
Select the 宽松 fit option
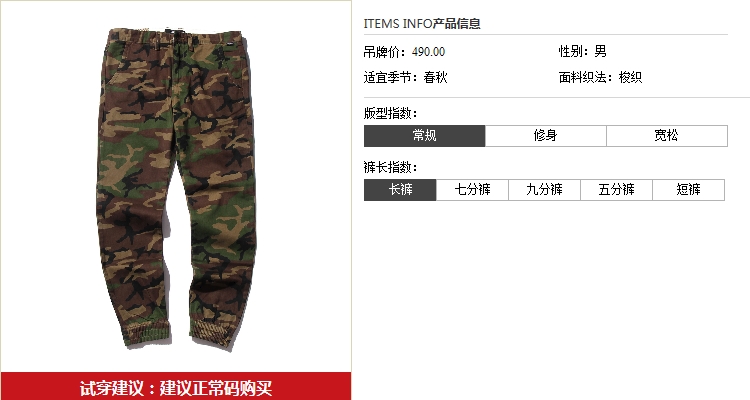tap(667, 136)
